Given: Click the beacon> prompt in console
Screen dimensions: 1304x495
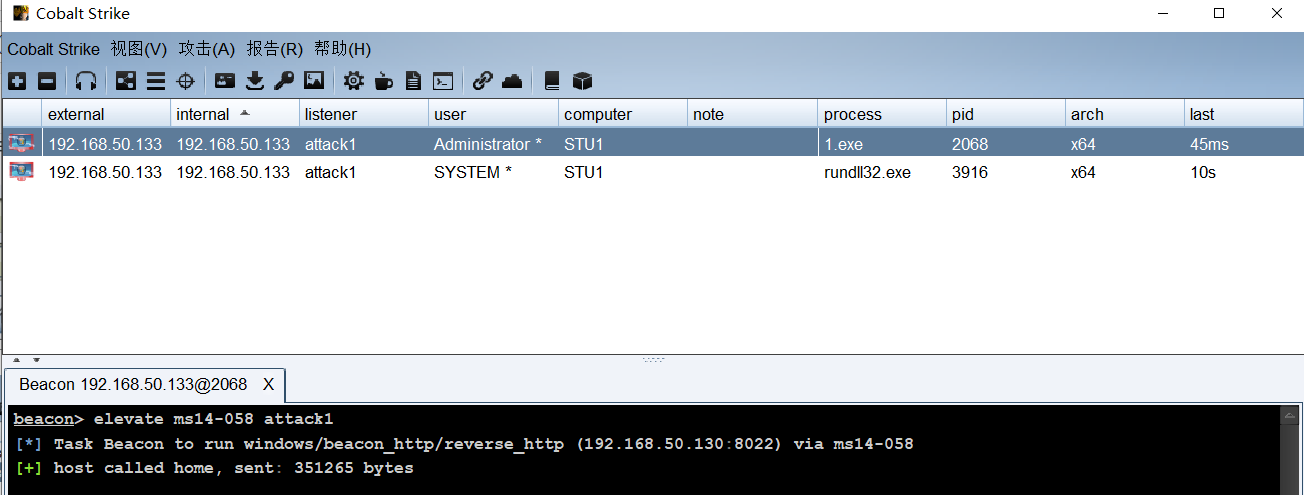Looking at the screenshot, I should (x=49, y=419).
